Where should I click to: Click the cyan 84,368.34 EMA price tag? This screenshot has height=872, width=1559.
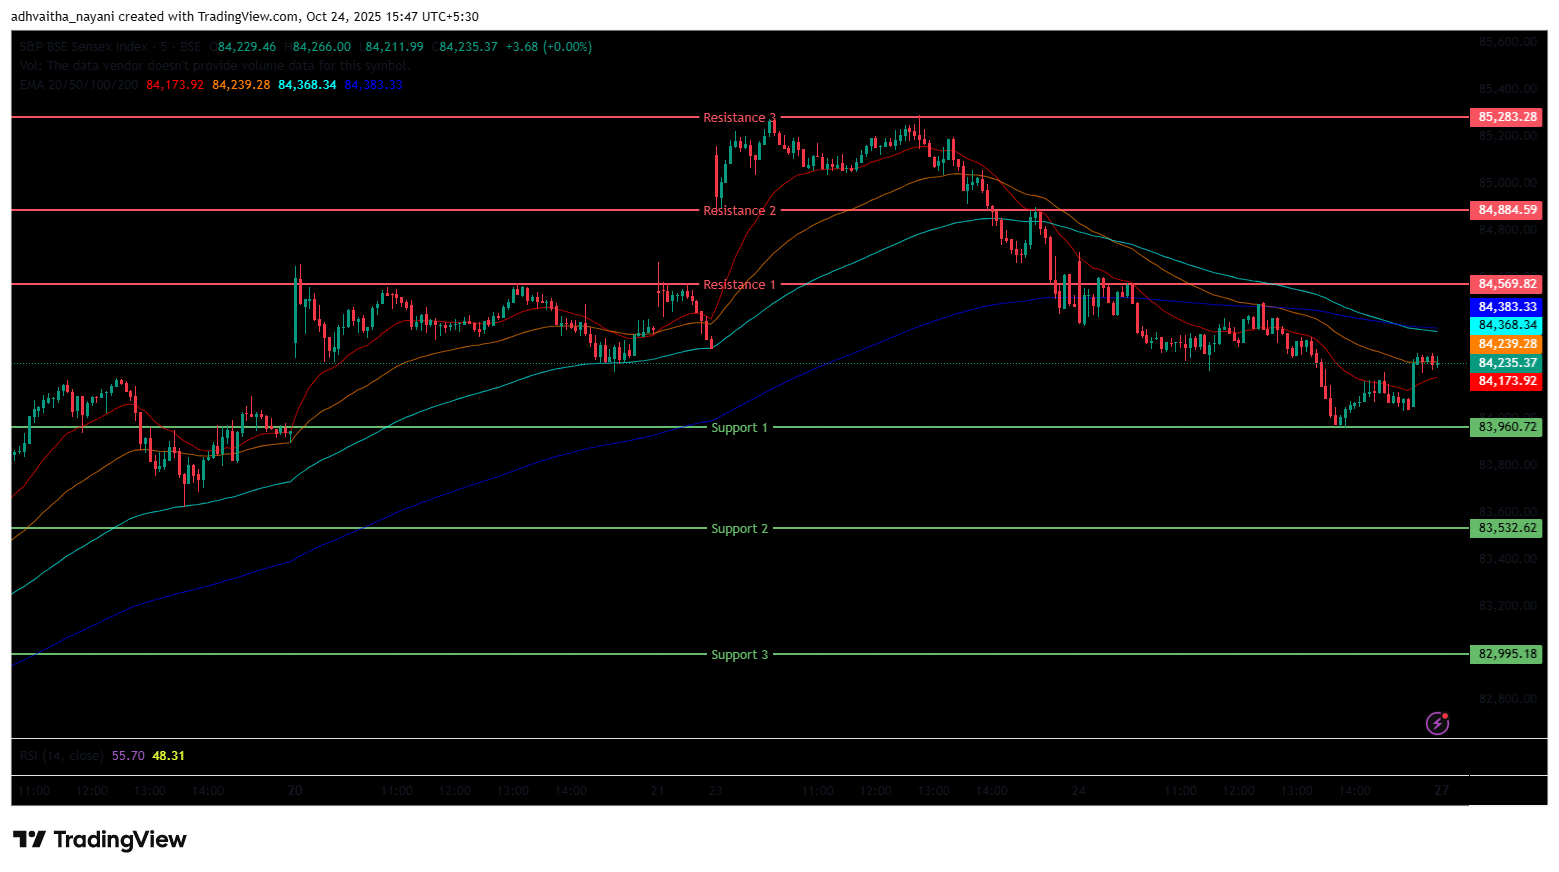point(1506,325)
